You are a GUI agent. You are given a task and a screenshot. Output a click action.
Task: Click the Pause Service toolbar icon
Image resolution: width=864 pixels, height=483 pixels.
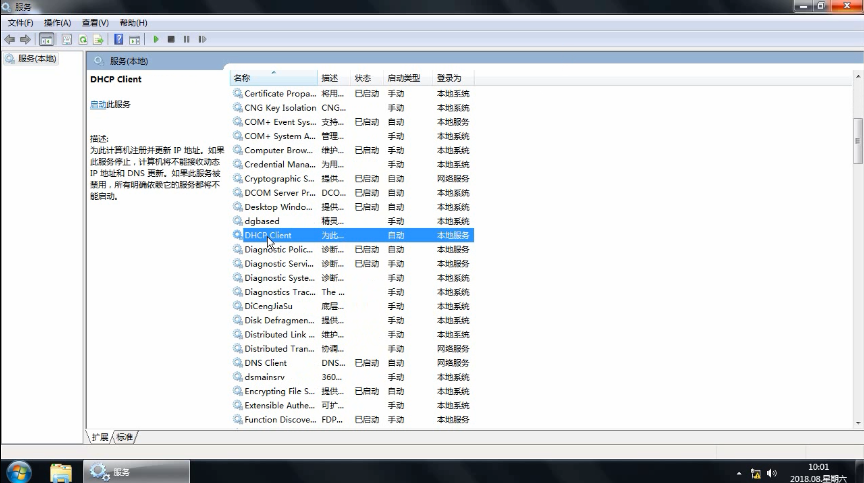tap(186, 39)
